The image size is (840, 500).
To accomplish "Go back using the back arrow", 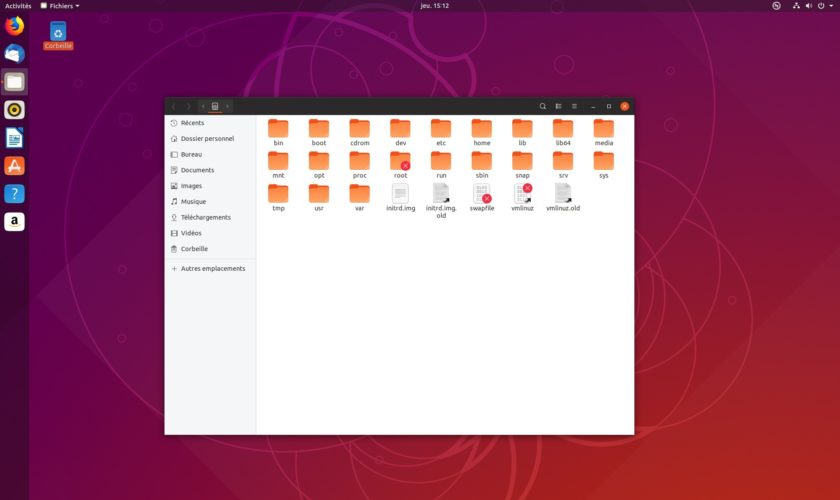I will tap(173, 106).
